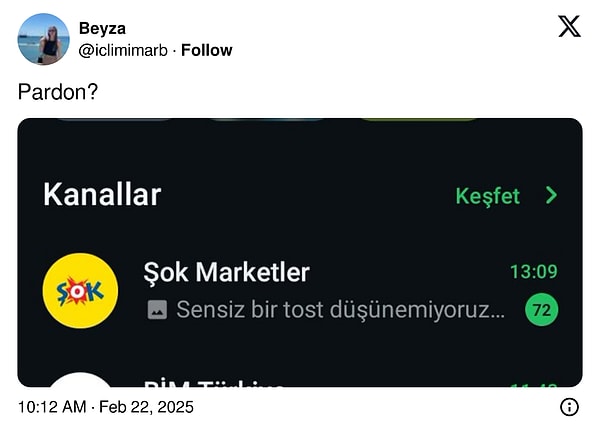The height and width of the screenshot is (437, 600).
Task: Open the partially visible BİM Türkiye channel
Action: 300,381
